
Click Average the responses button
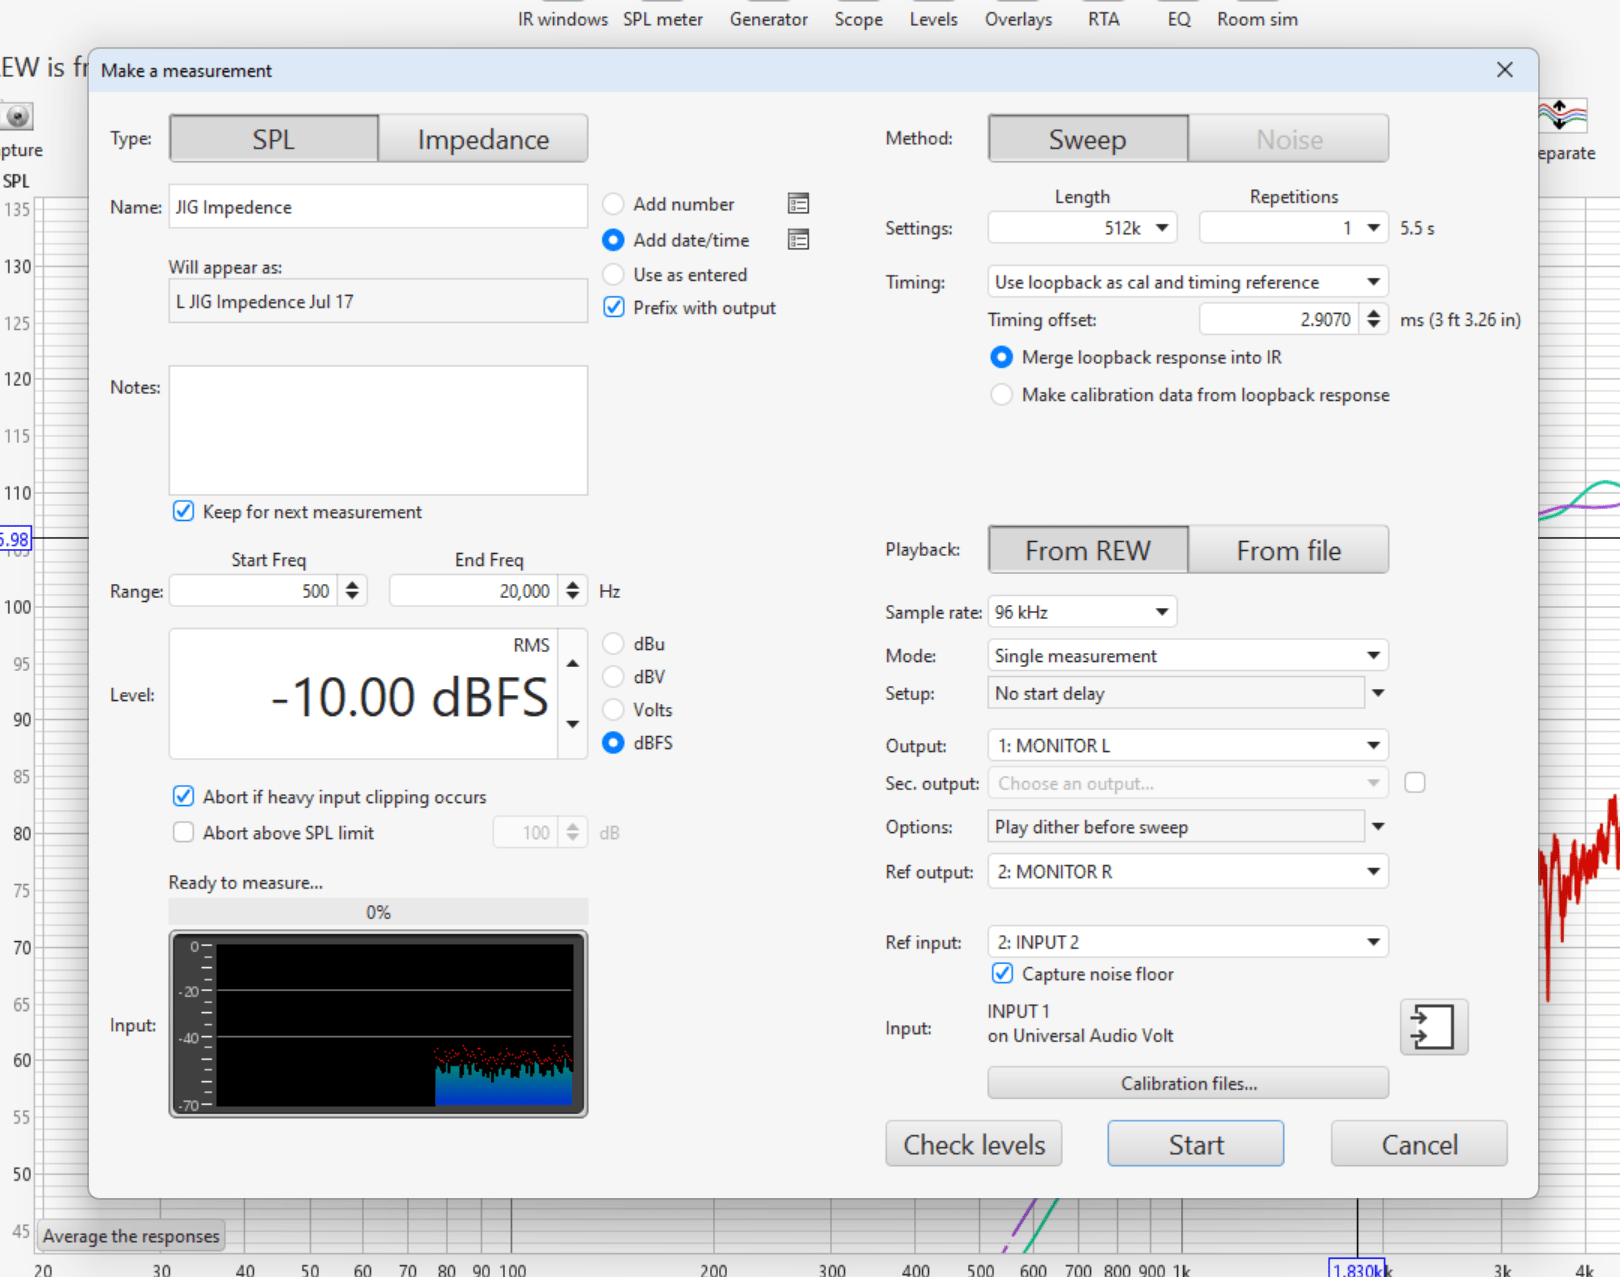click(131, 1236)
